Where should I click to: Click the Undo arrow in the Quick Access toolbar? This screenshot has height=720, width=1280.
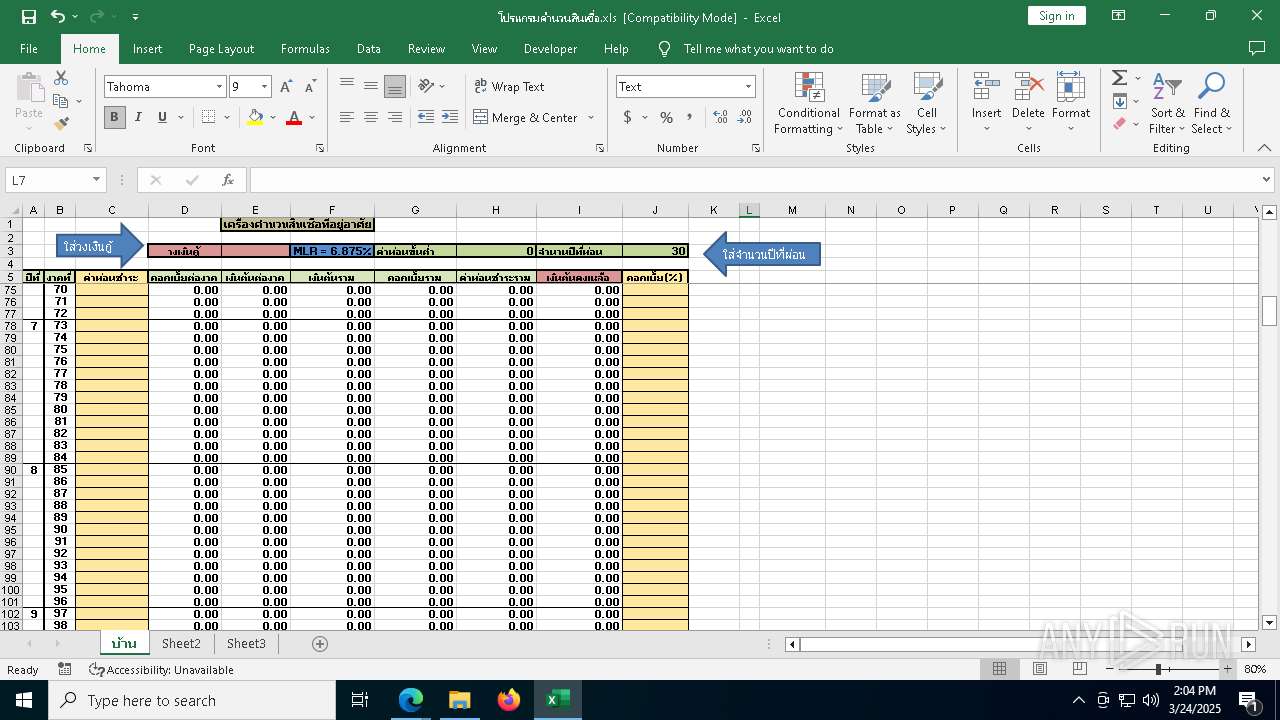(x=58, y=16)
